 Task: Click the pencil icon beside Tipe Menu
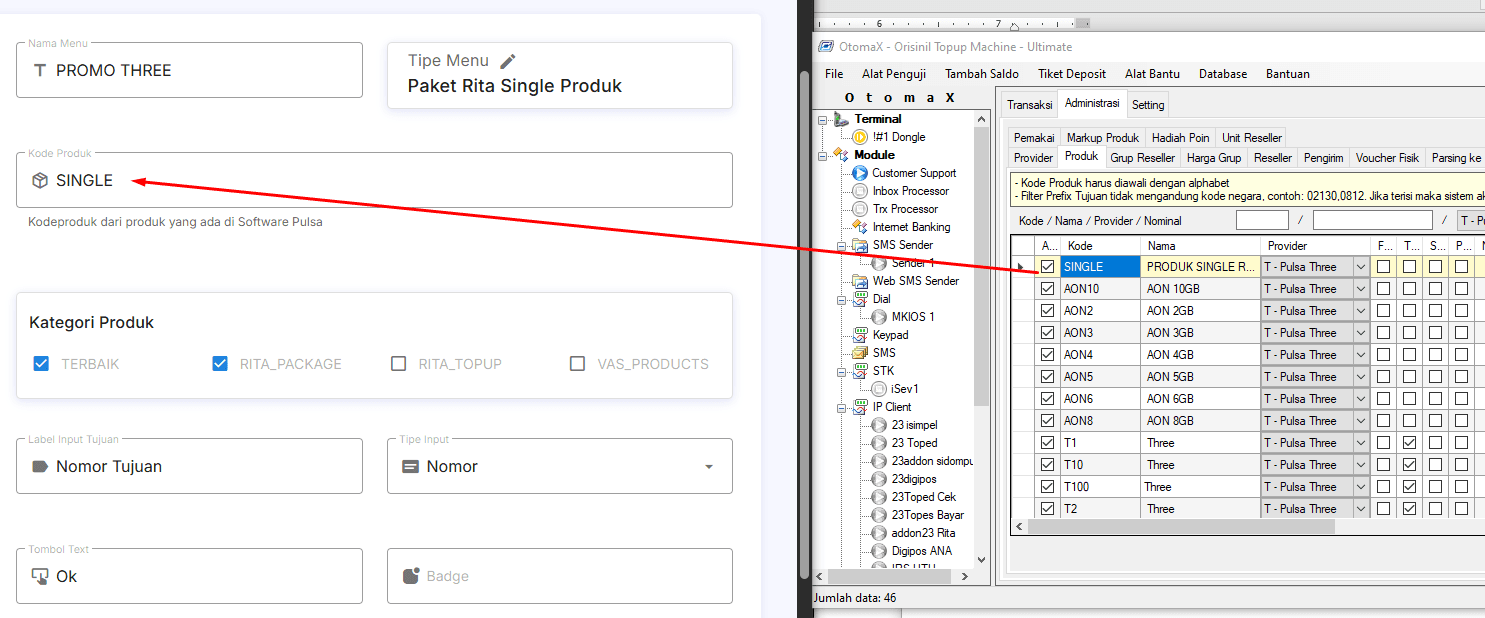pyautogui.click(x=508, y=62)
